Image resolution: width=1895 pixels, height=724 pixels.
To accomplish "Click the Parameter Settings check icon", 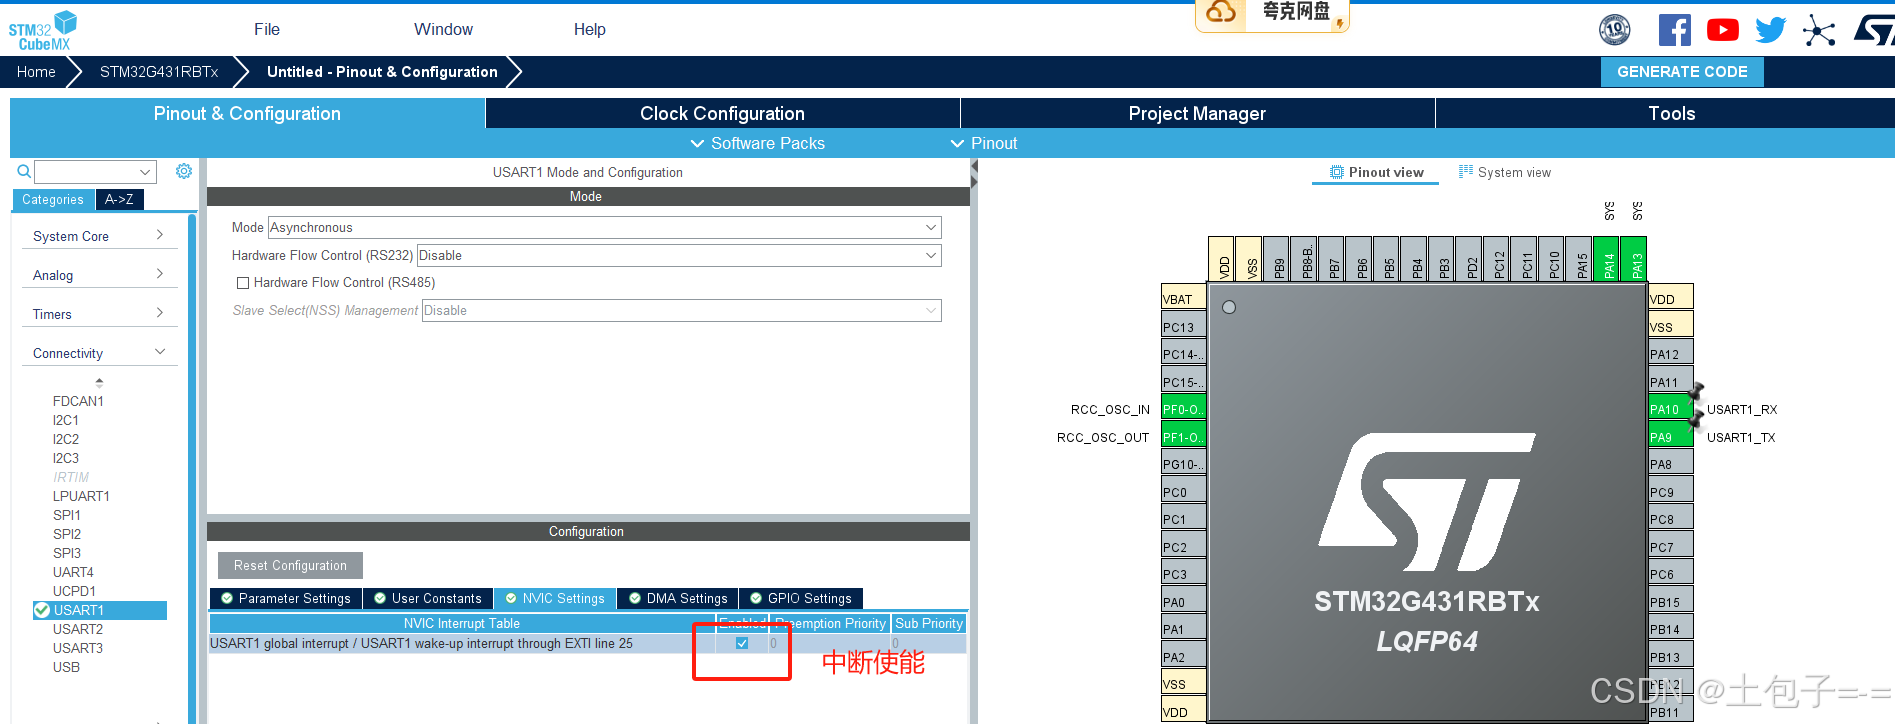I will click(x=227, y=598).
